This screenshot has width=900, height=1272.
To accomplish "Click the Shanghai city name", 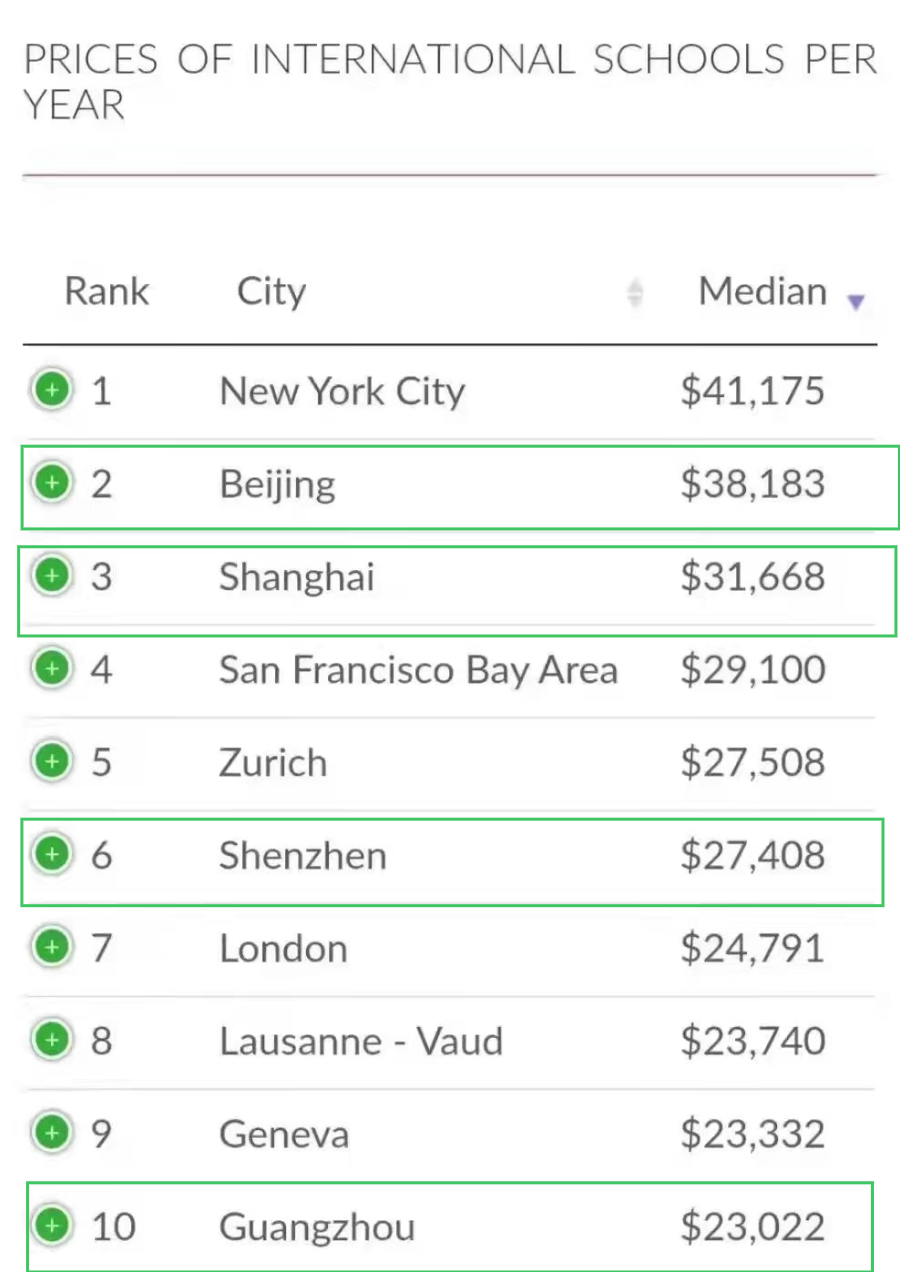I will pyautogui.click(x=297, y=576).
